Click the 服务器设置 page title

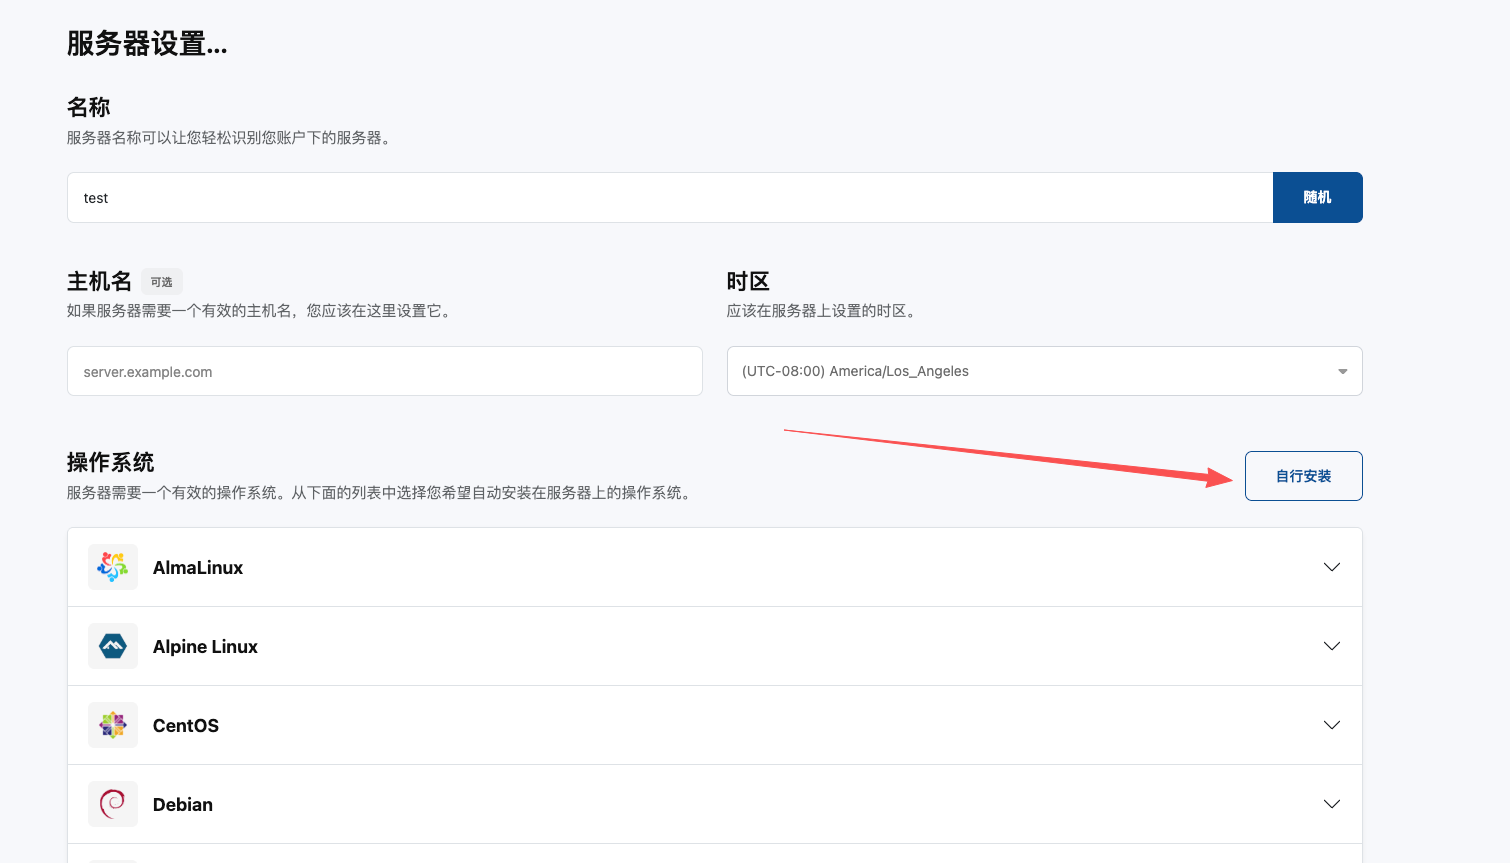147,44
